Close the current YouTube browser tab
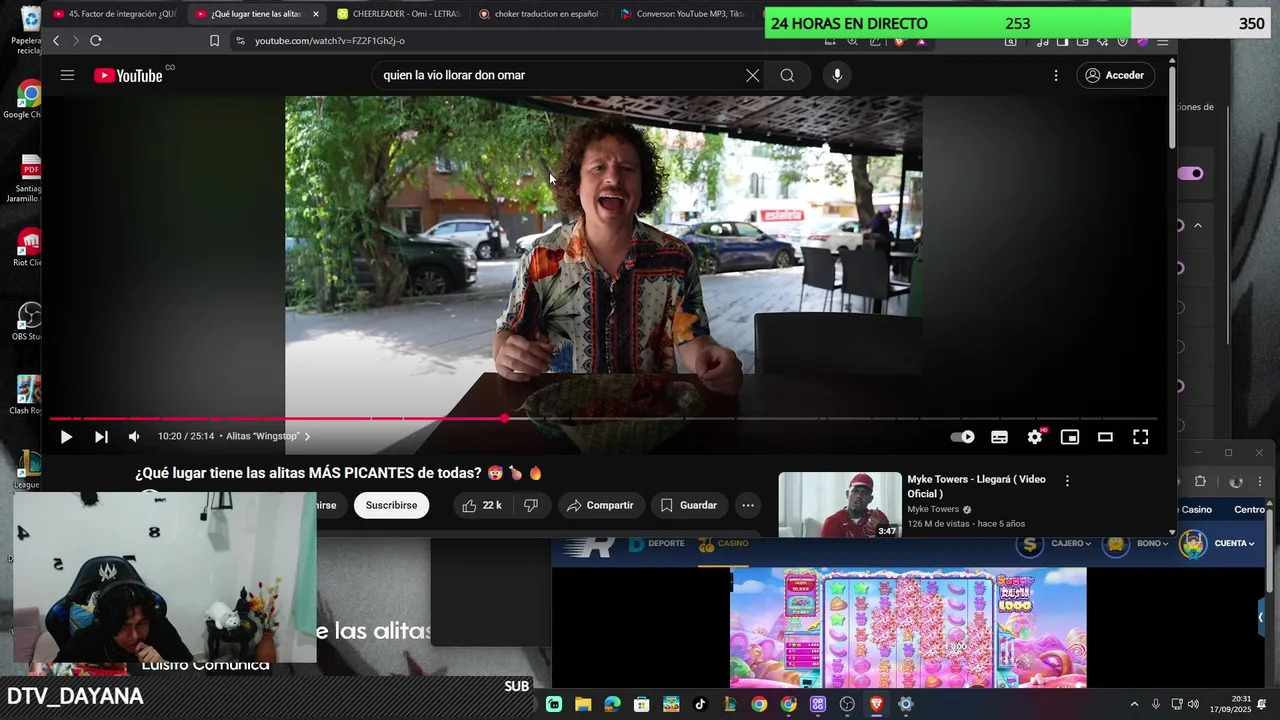The image size is (1280, 720). pyautogui.click(x=316, y=14)
